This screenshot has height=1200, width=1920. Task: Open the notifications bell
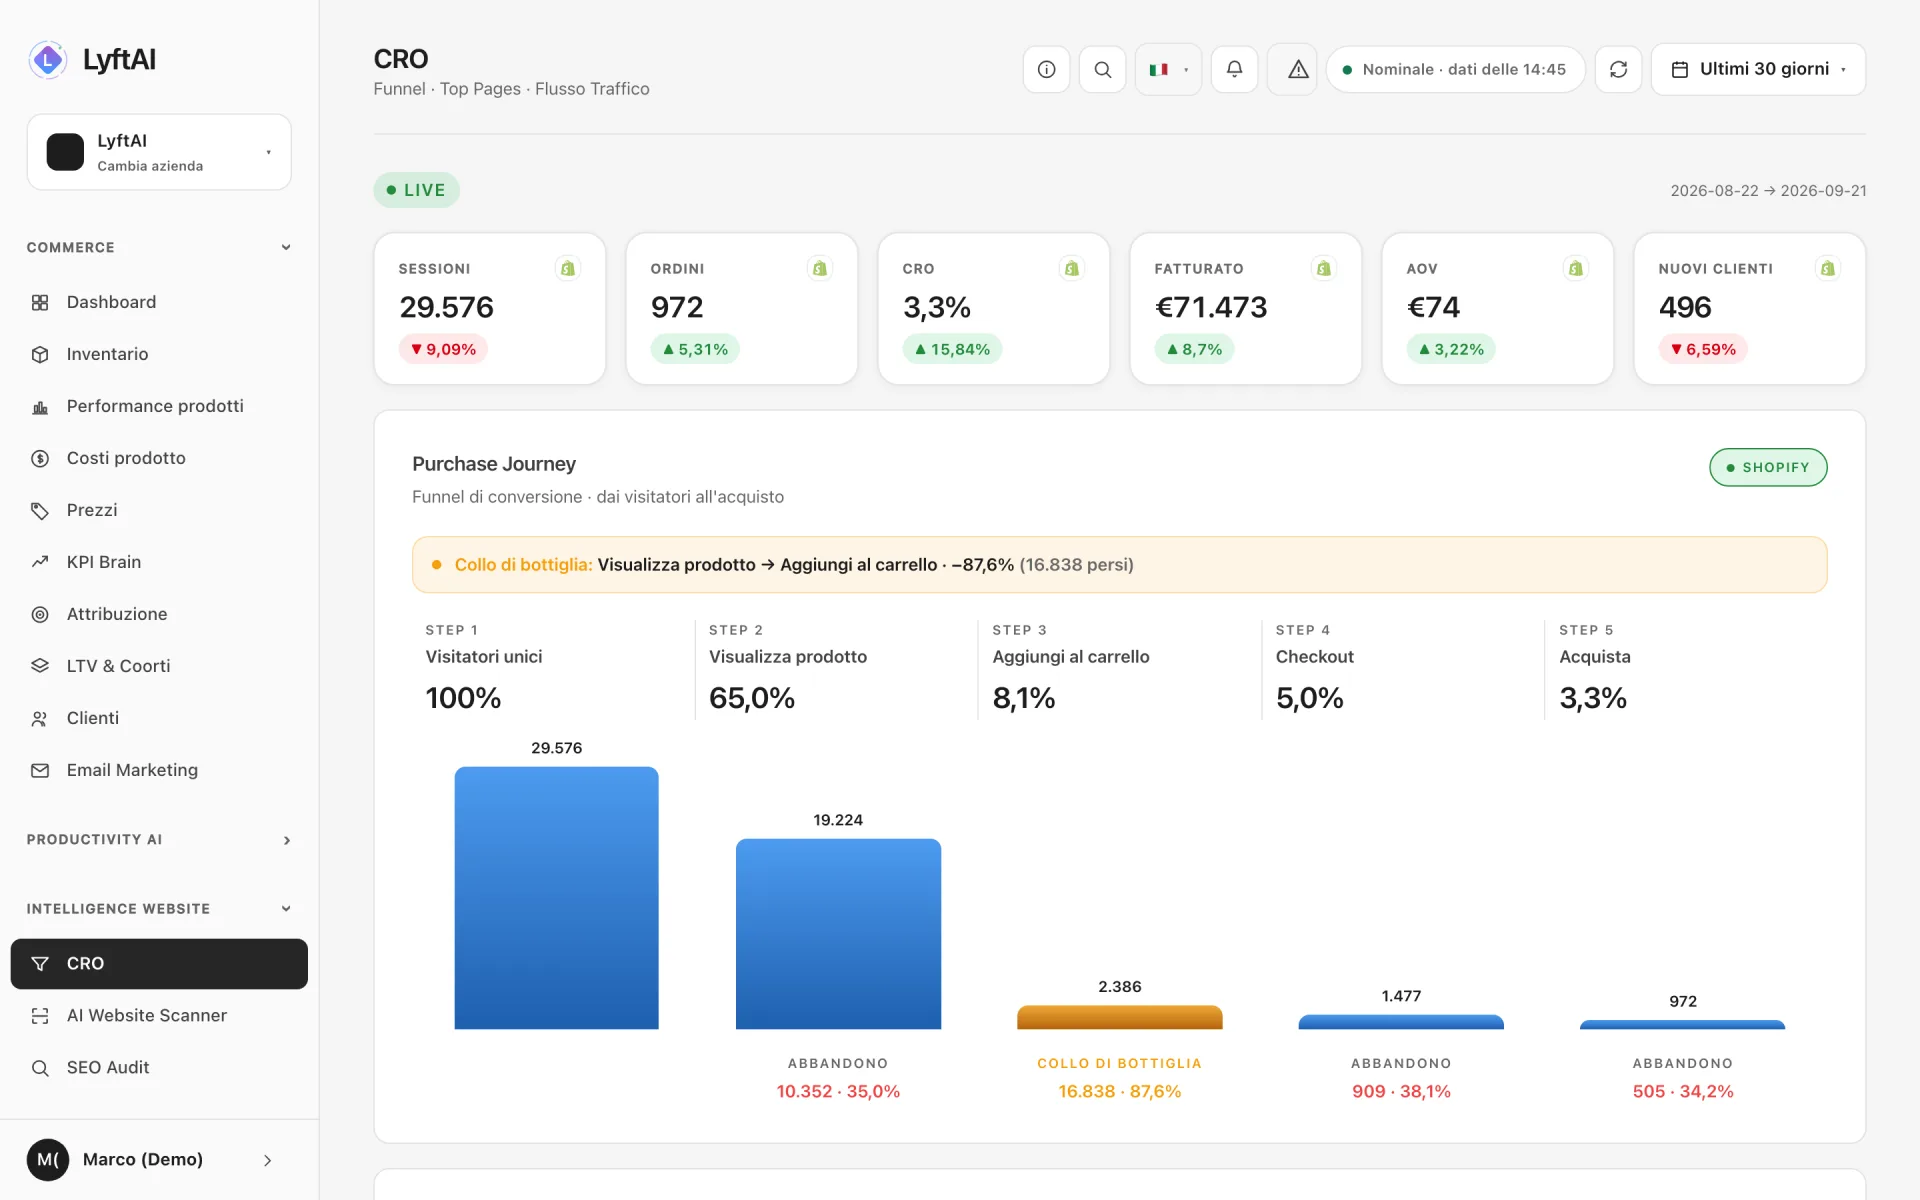tap(1234, 69)
